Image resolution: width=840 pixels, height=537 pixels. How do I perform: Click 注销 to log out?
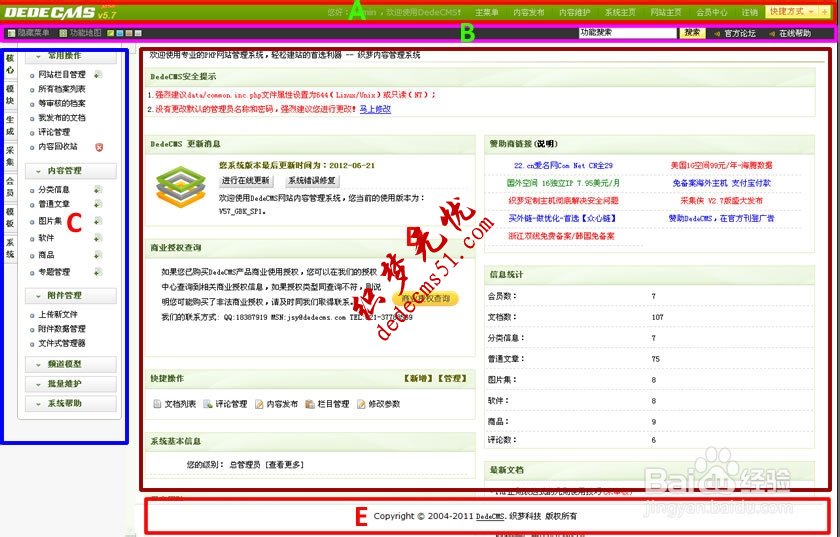[x=749, y=12]
